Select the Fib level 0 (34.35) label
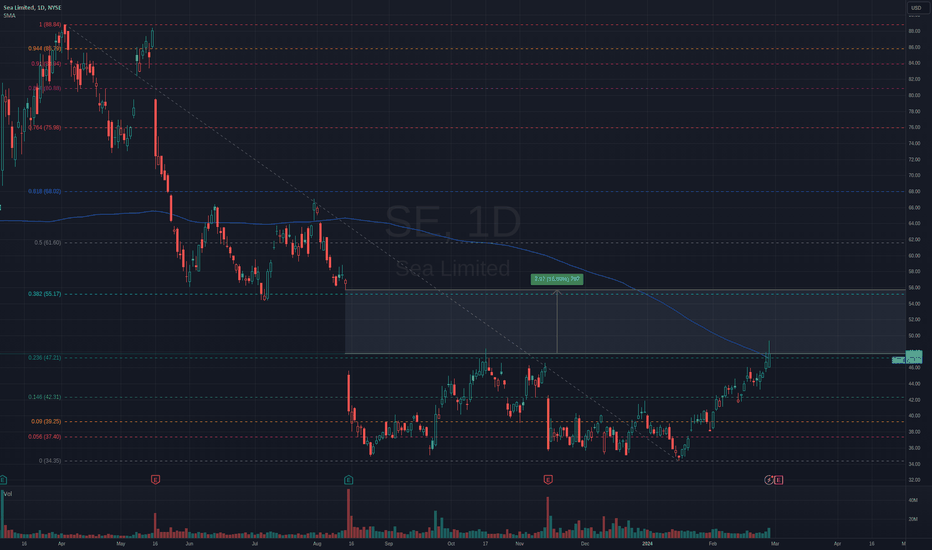This screenshot has width=932, height=550. pyautogui.click(x=50, y=461)
